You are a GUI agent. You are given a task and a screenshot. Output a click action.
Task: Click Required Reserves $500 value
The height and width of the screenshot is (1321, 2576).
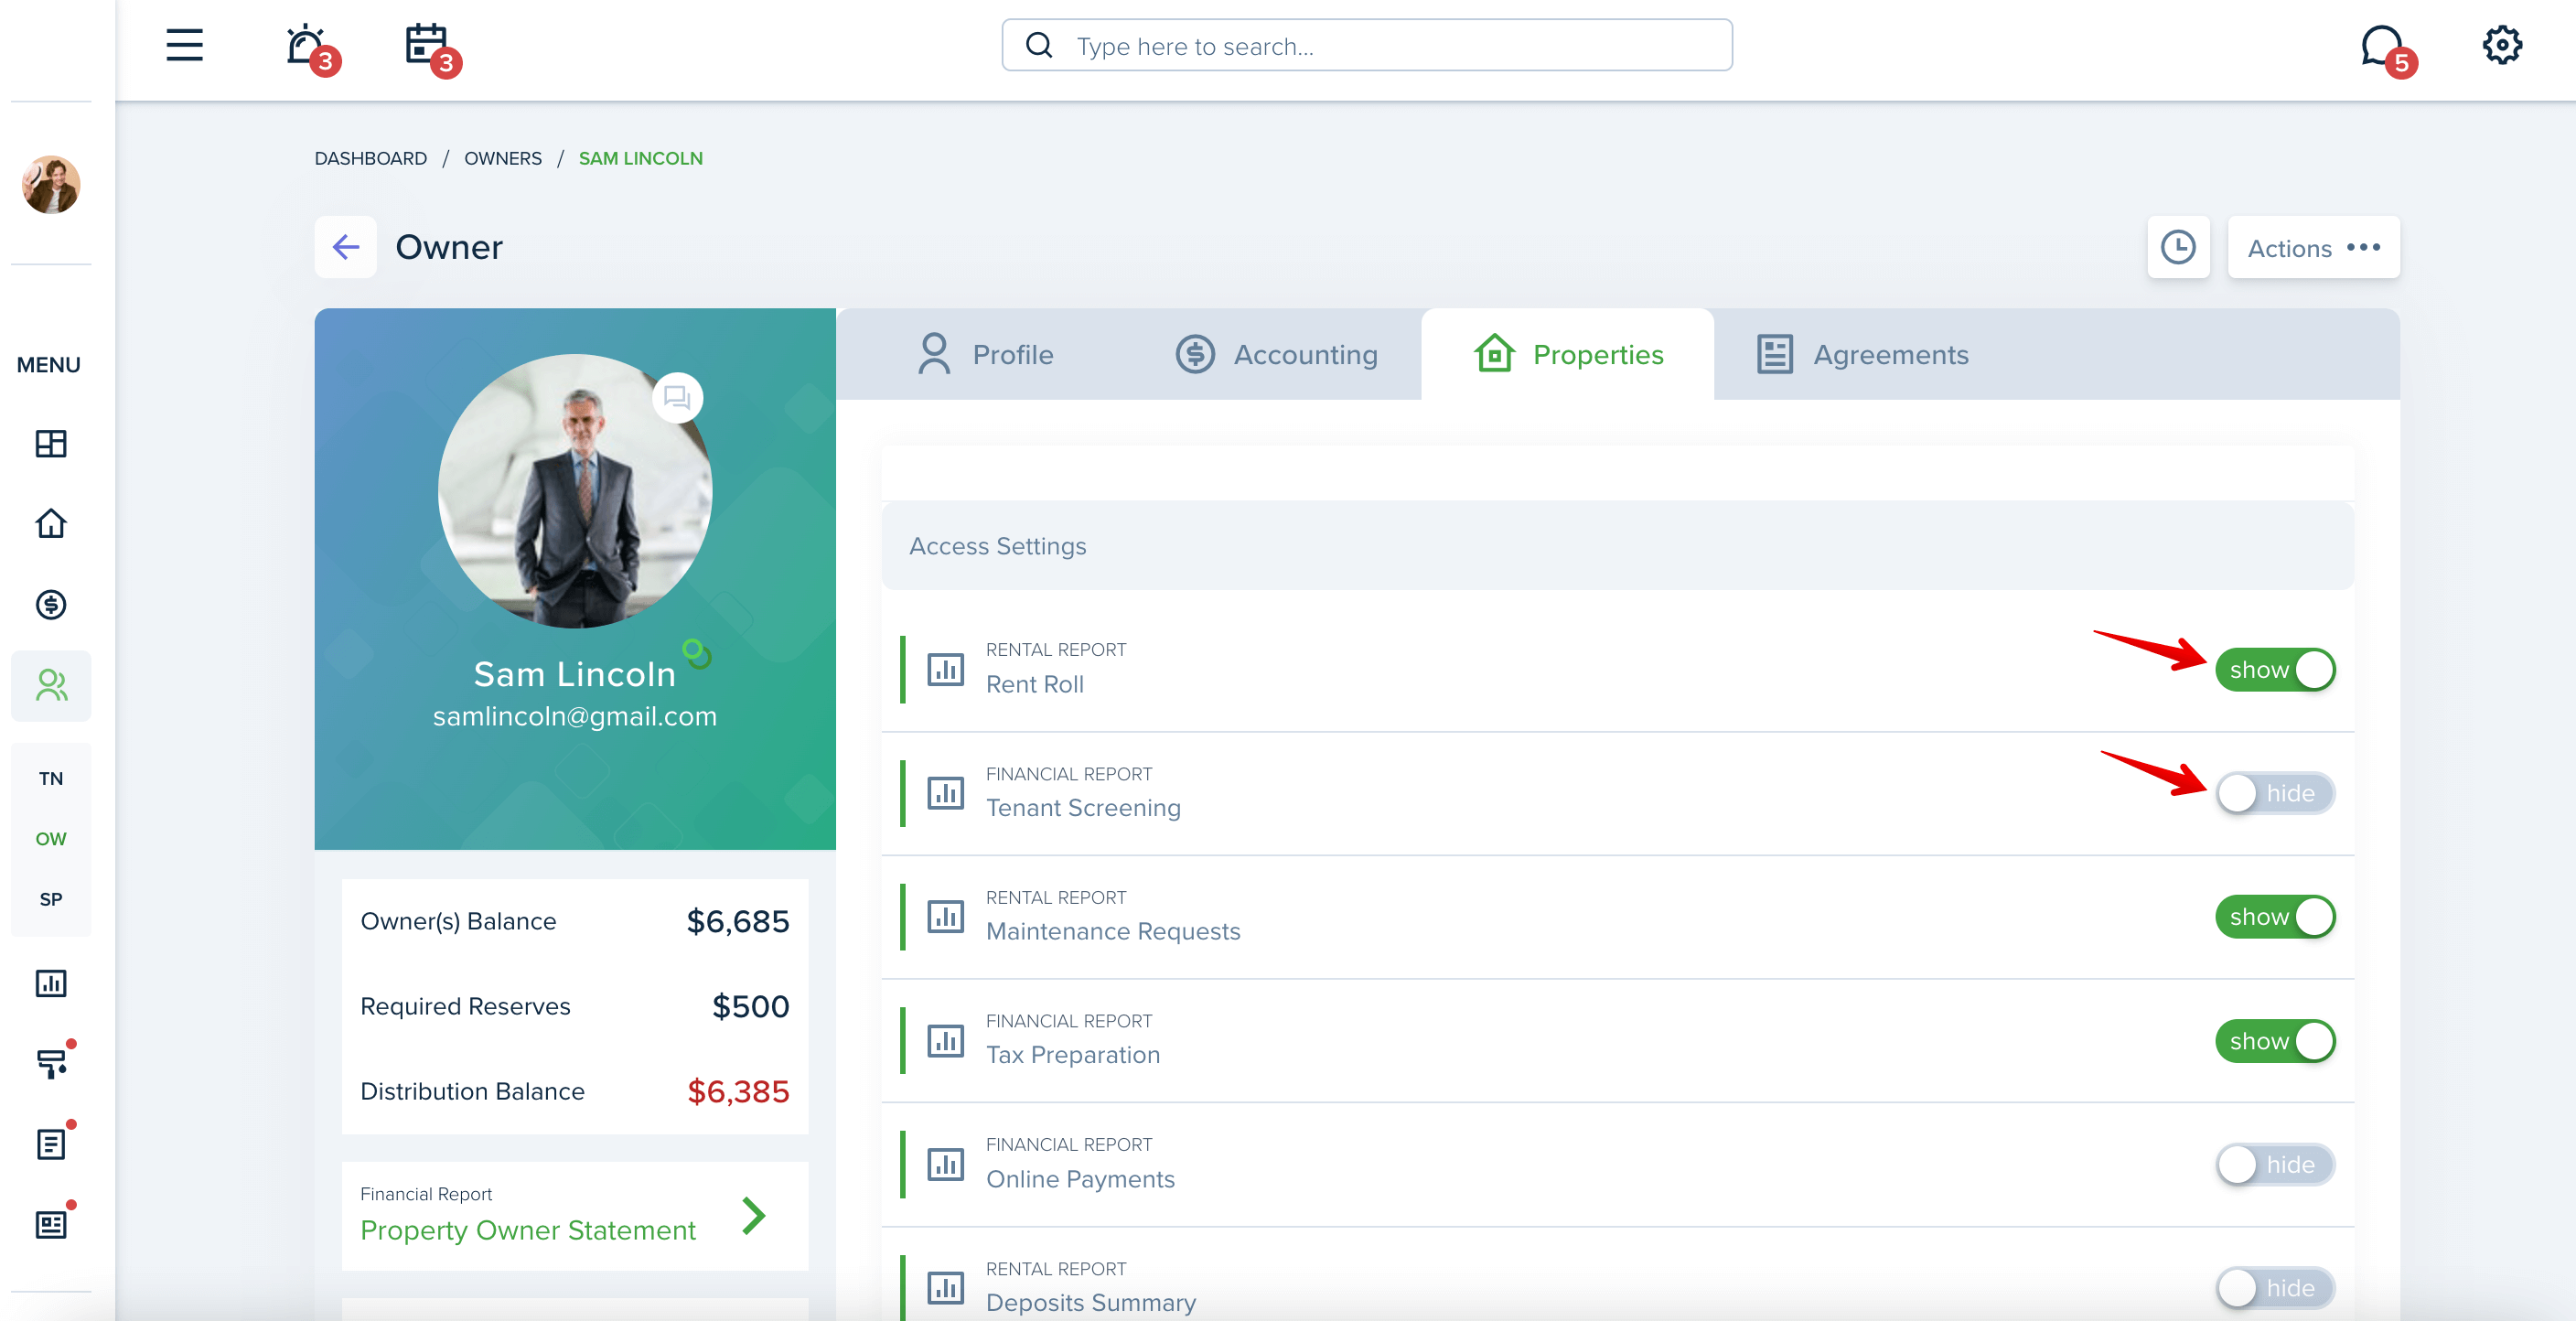(750, 1006)
